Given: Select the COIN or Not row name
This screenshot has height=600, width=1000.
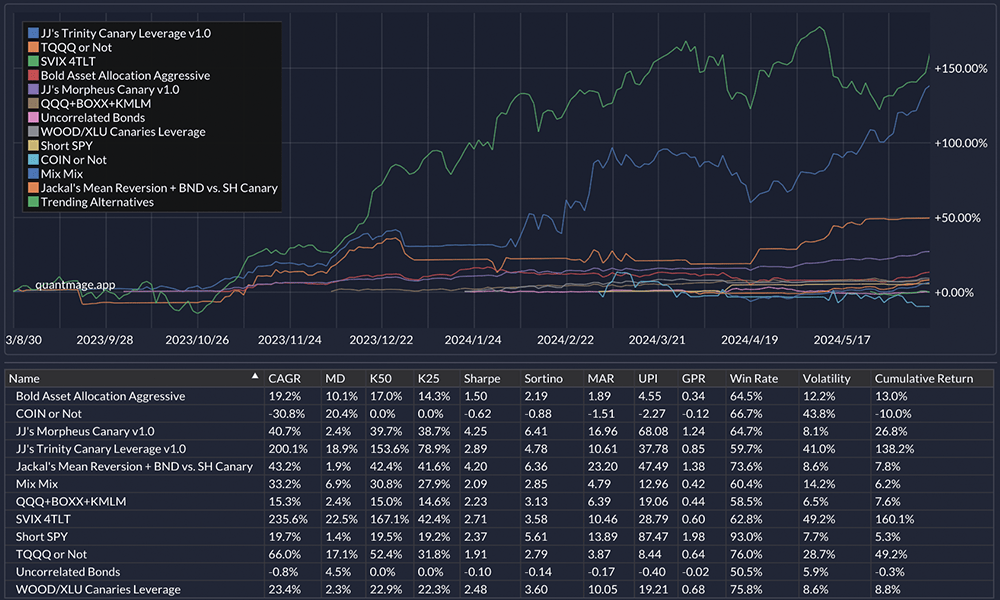Looking at the screenshot, I should coord(48,414).
